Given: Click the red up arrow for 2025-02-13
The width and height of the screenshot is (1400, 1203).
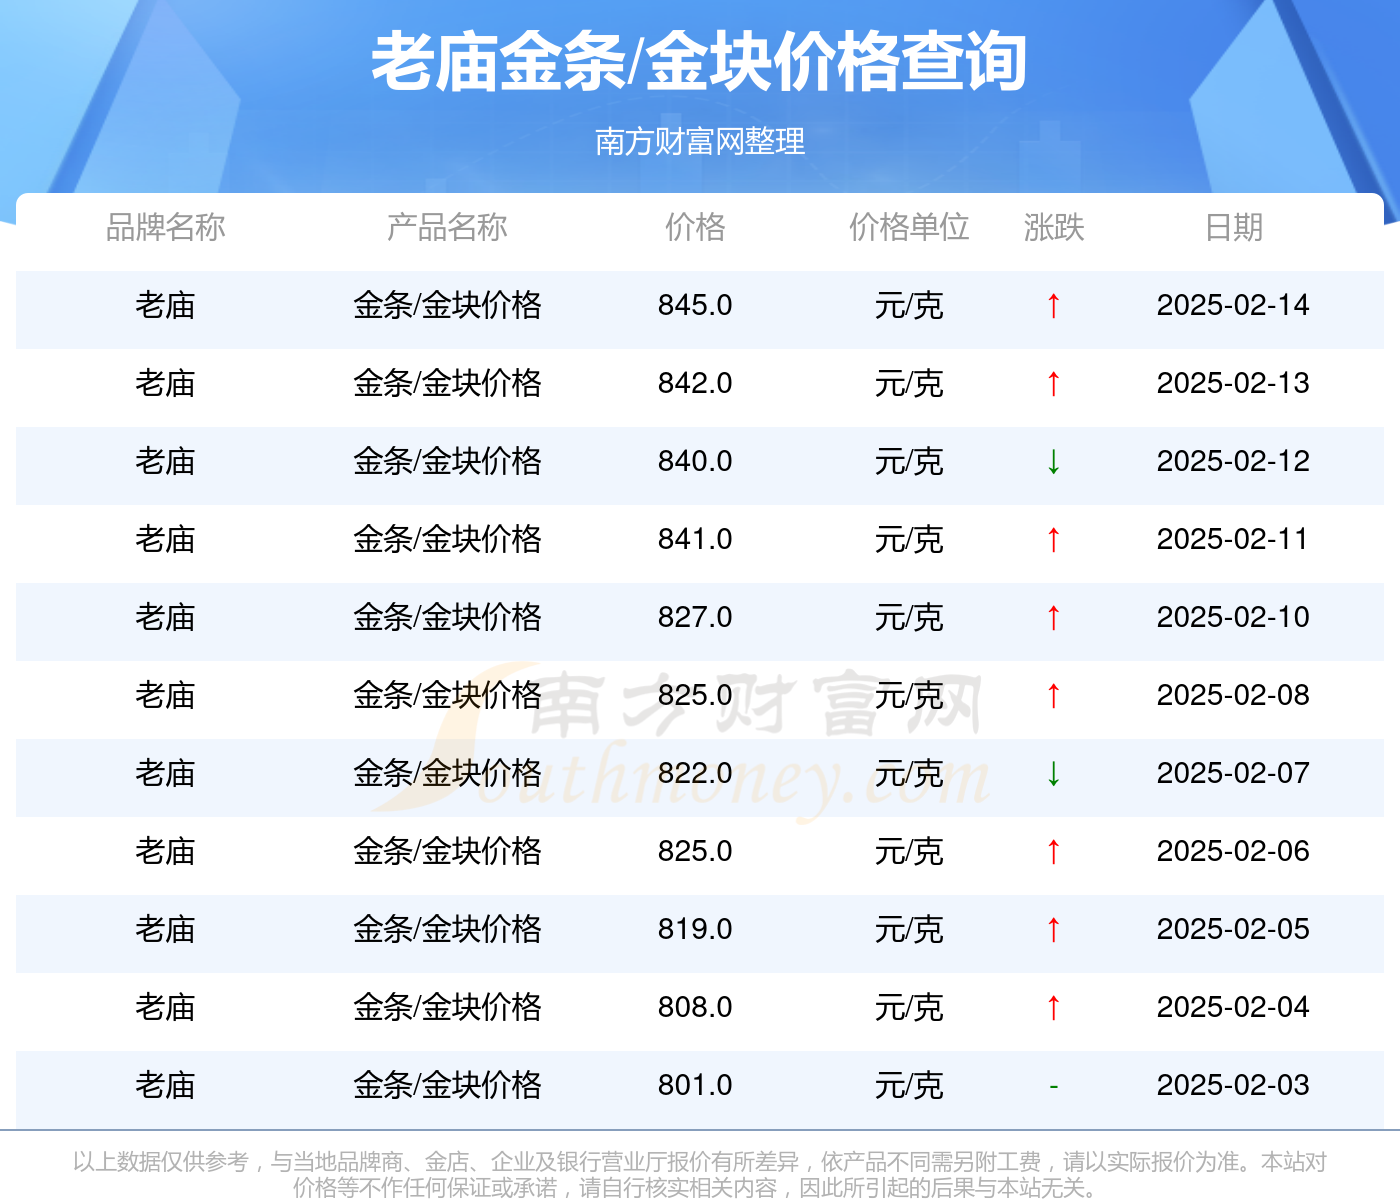Looking at the screenshot, I should [x=1053, y=383].
